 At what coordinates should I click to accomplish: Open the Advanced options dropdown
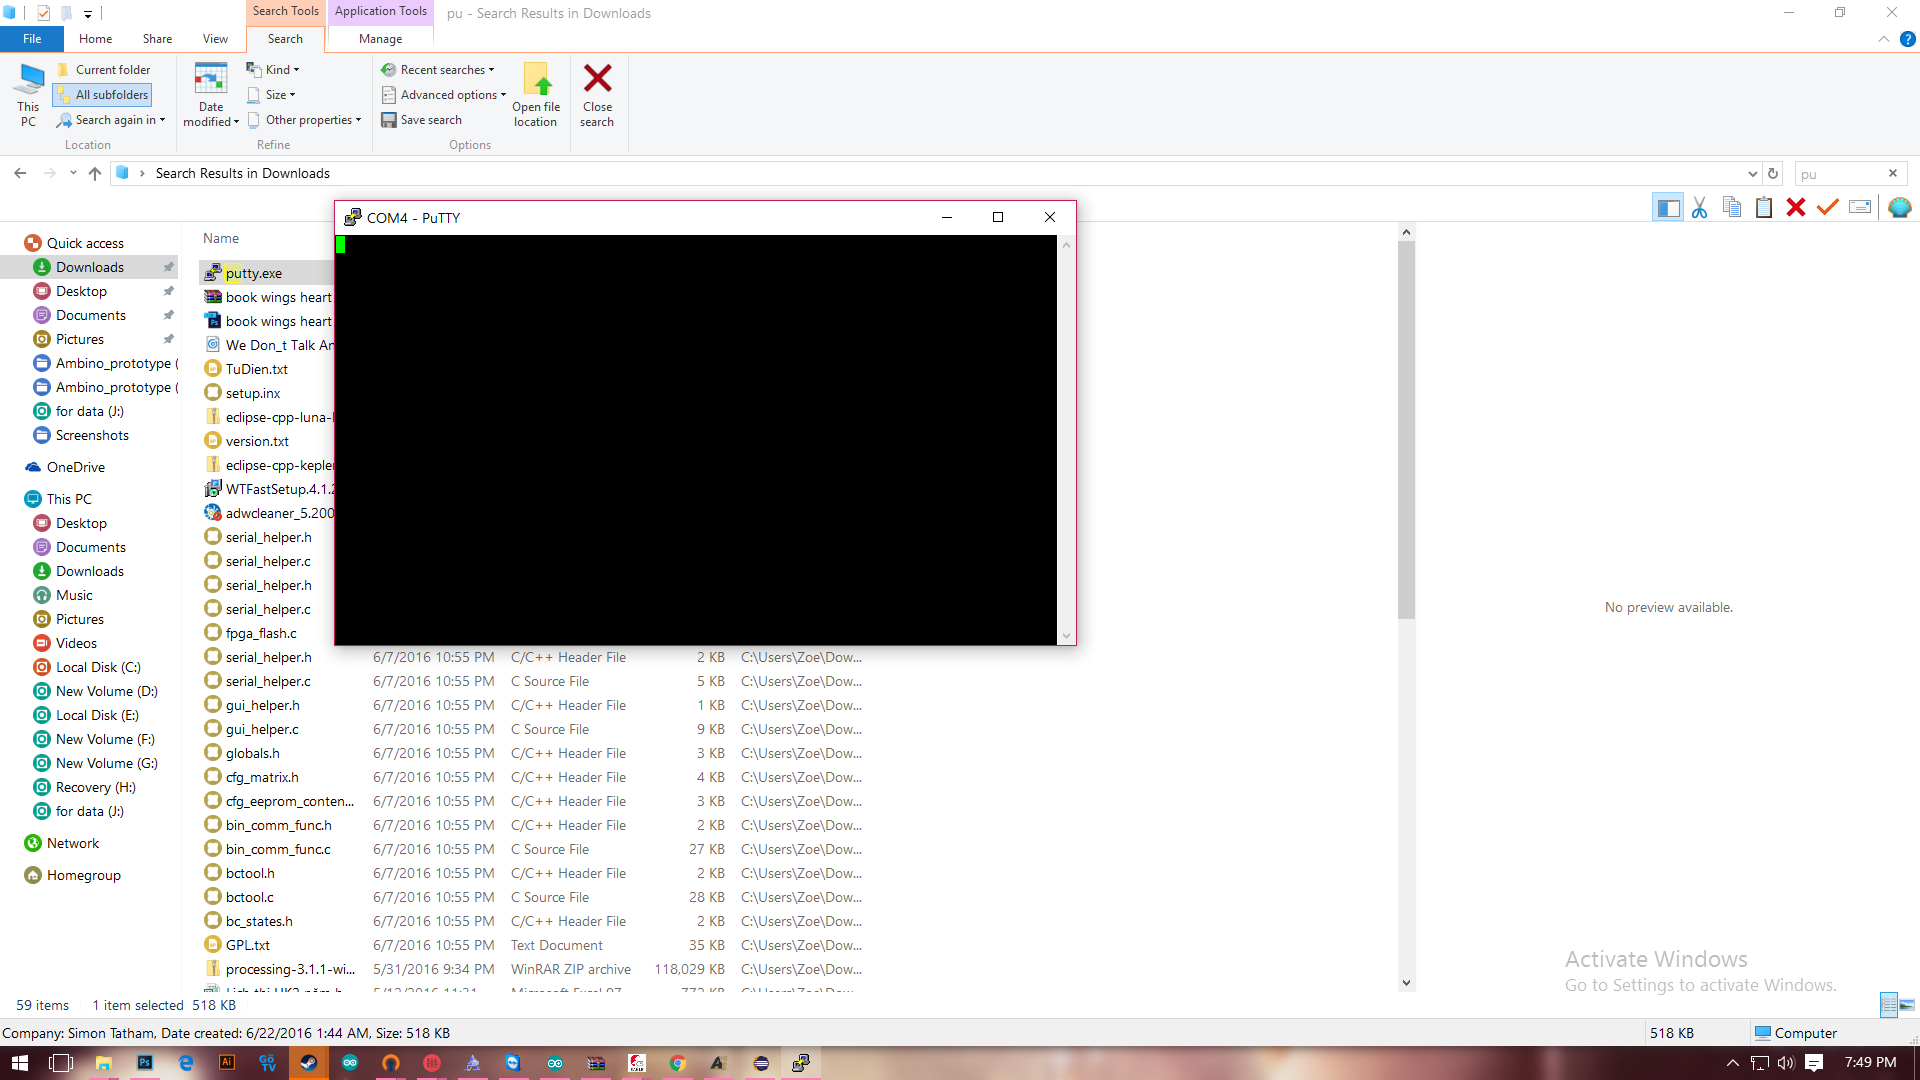pyautogui.click(x=444, y=95)
